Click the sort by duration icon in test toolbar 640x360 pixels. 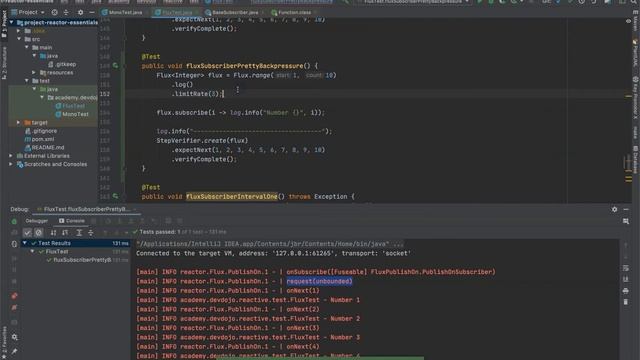pos(65,232)
